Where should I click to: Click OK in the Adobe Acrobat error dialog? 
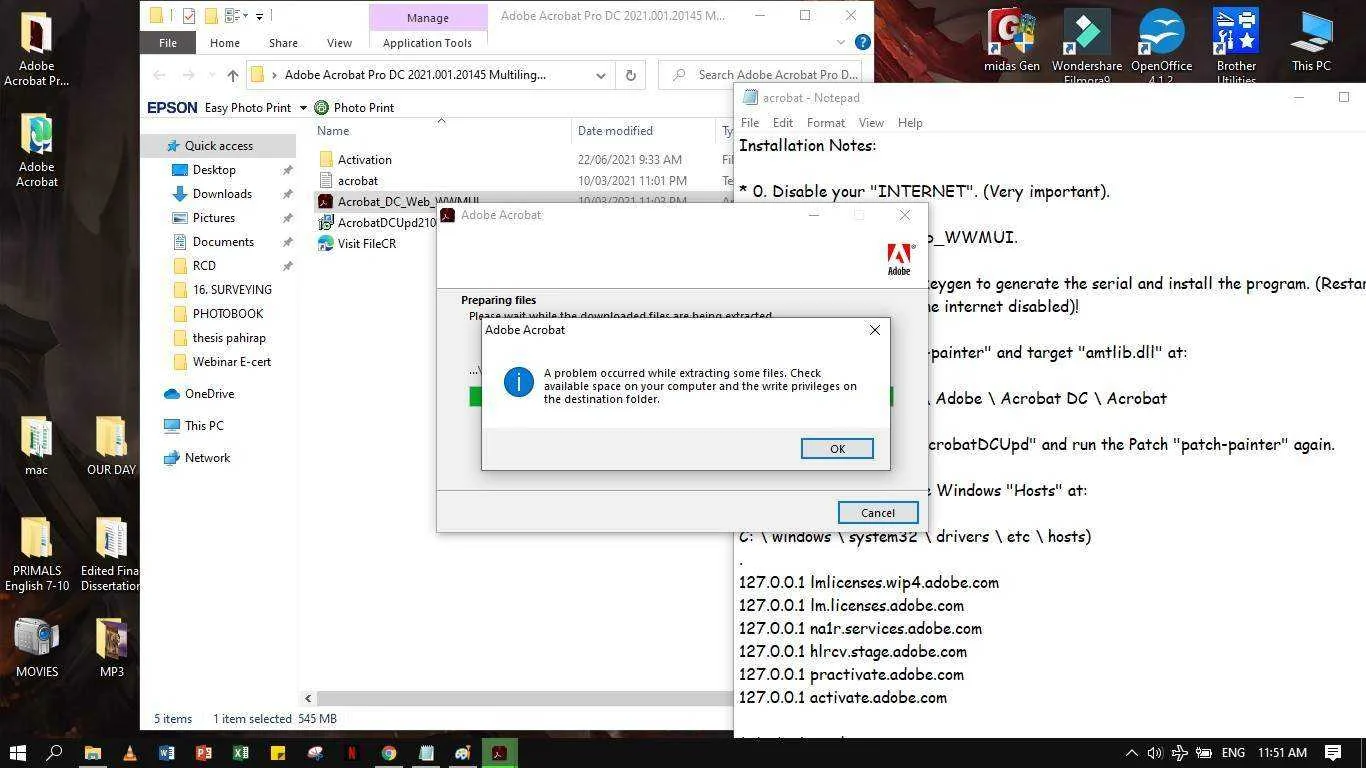pos(837,449)
